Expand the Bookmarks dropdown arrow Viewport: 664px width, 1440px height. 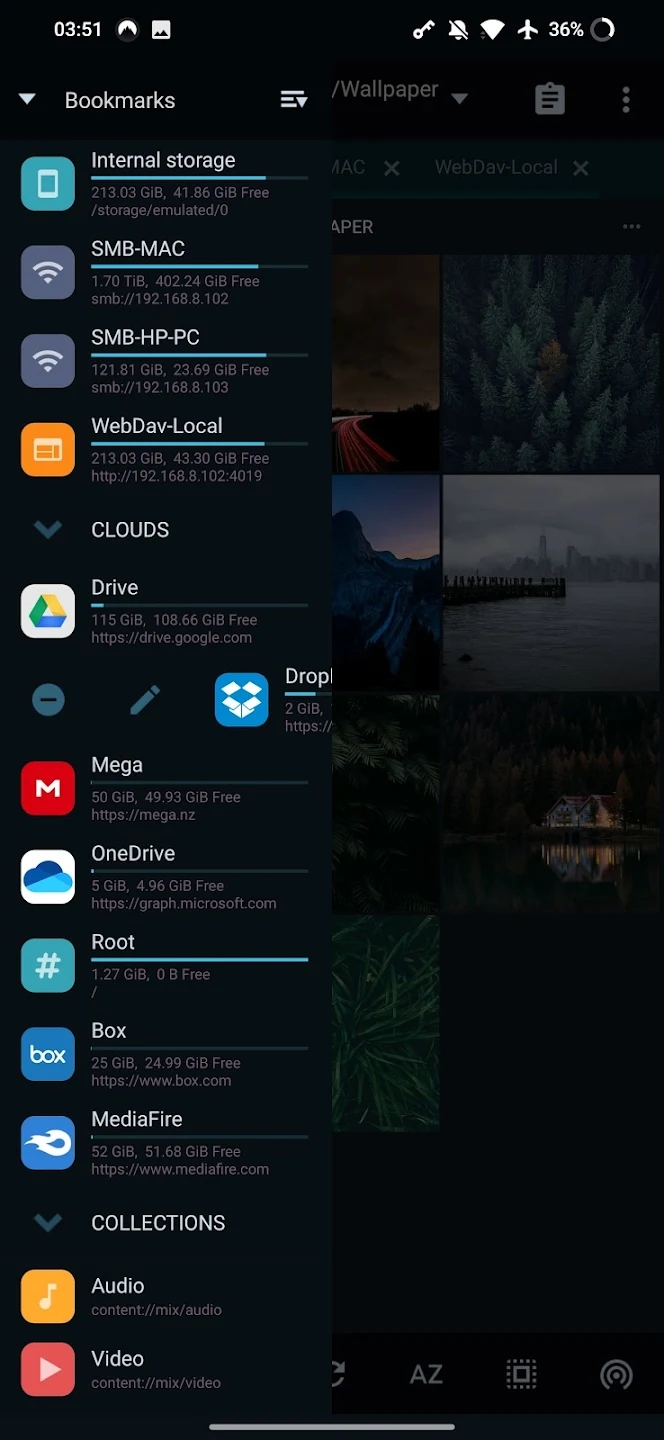tap(27, 100)
